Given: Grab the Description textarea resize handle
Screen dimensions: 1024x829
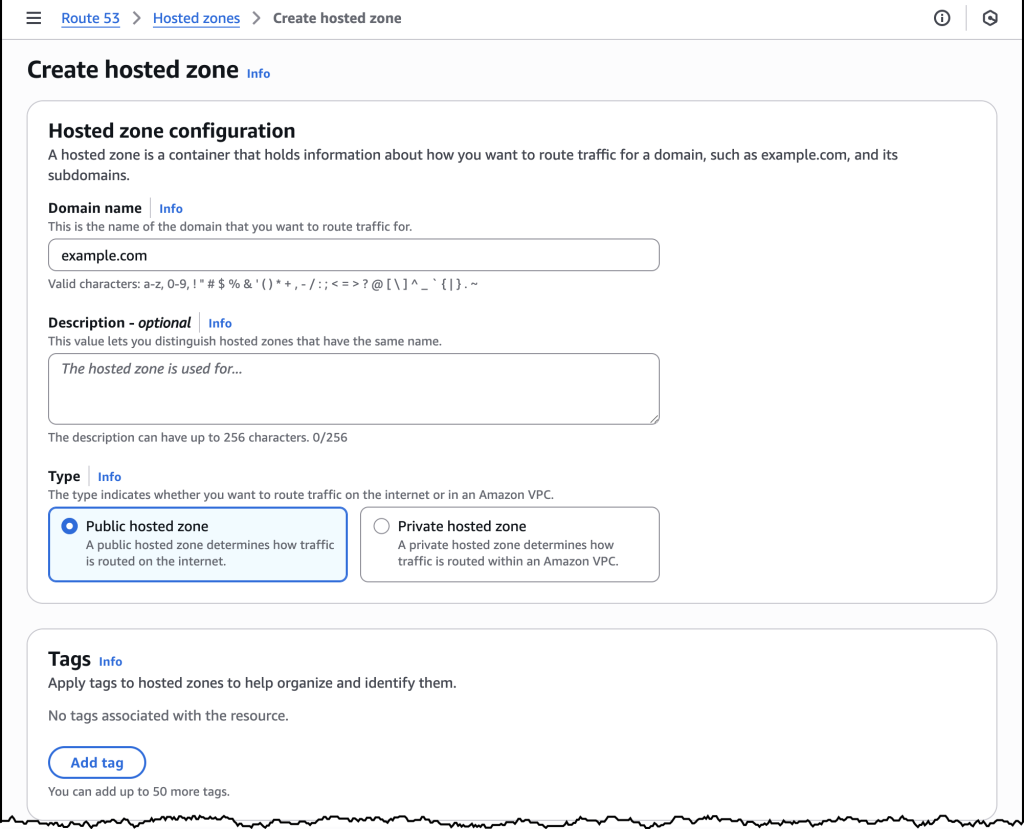Looking at the screenshot, I should click(x=654, y=418).
